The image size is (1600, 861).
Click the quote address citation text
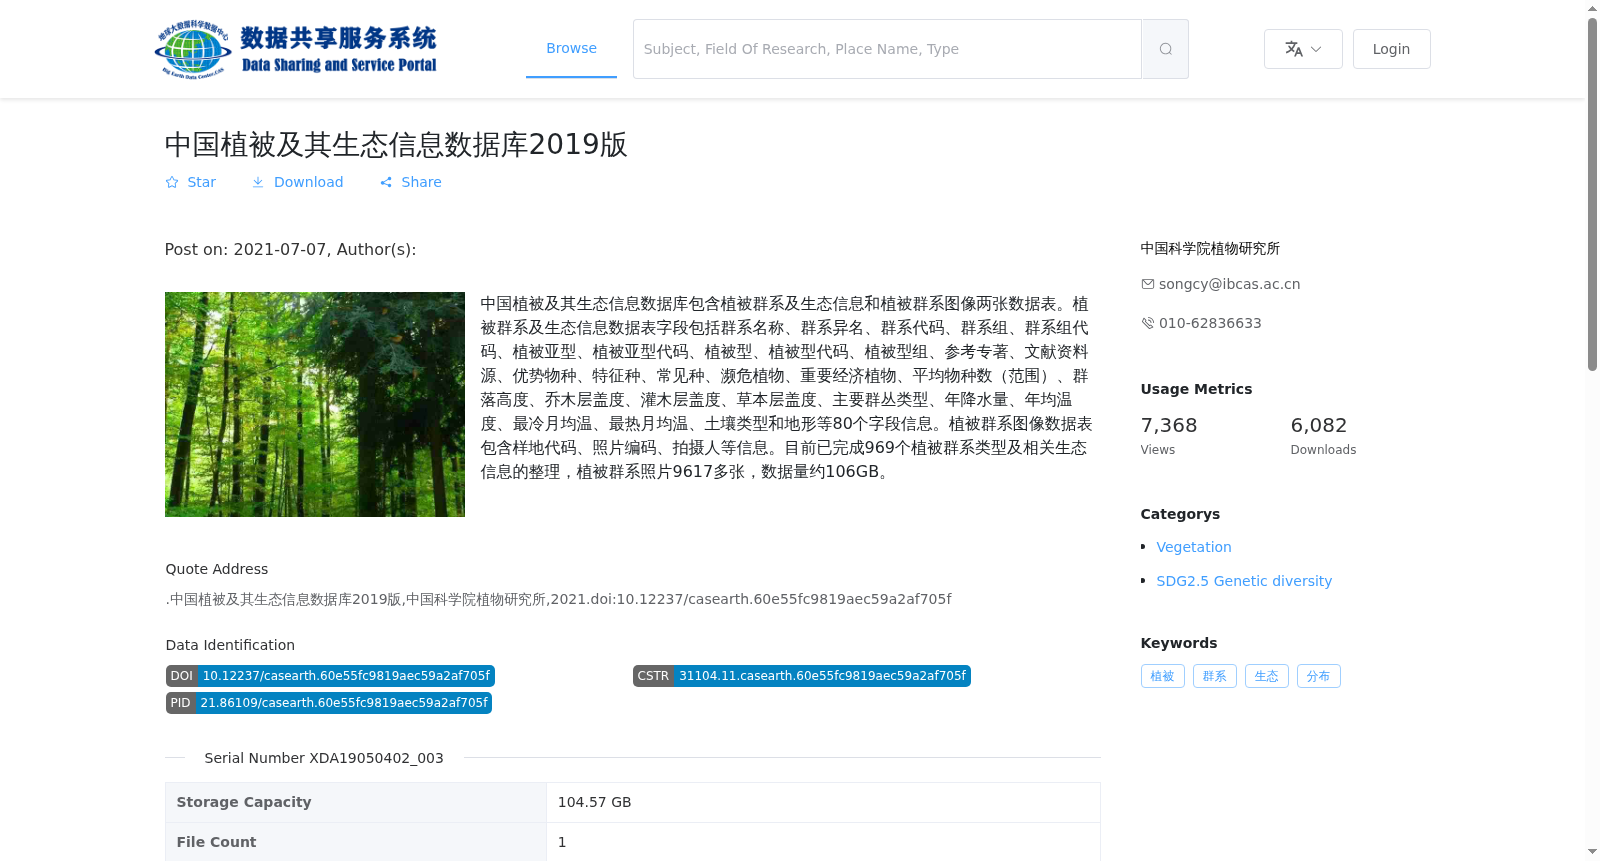tap(559, 599)
